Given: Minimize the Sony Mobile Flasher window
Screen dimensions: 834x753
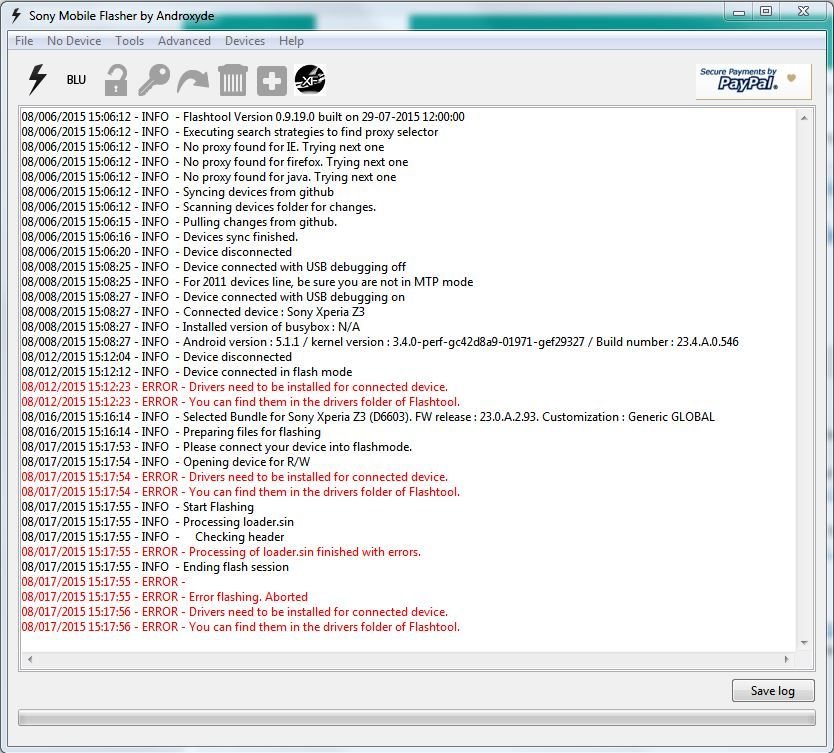Looking at the screenshot, I should click(x=739, y=12).
